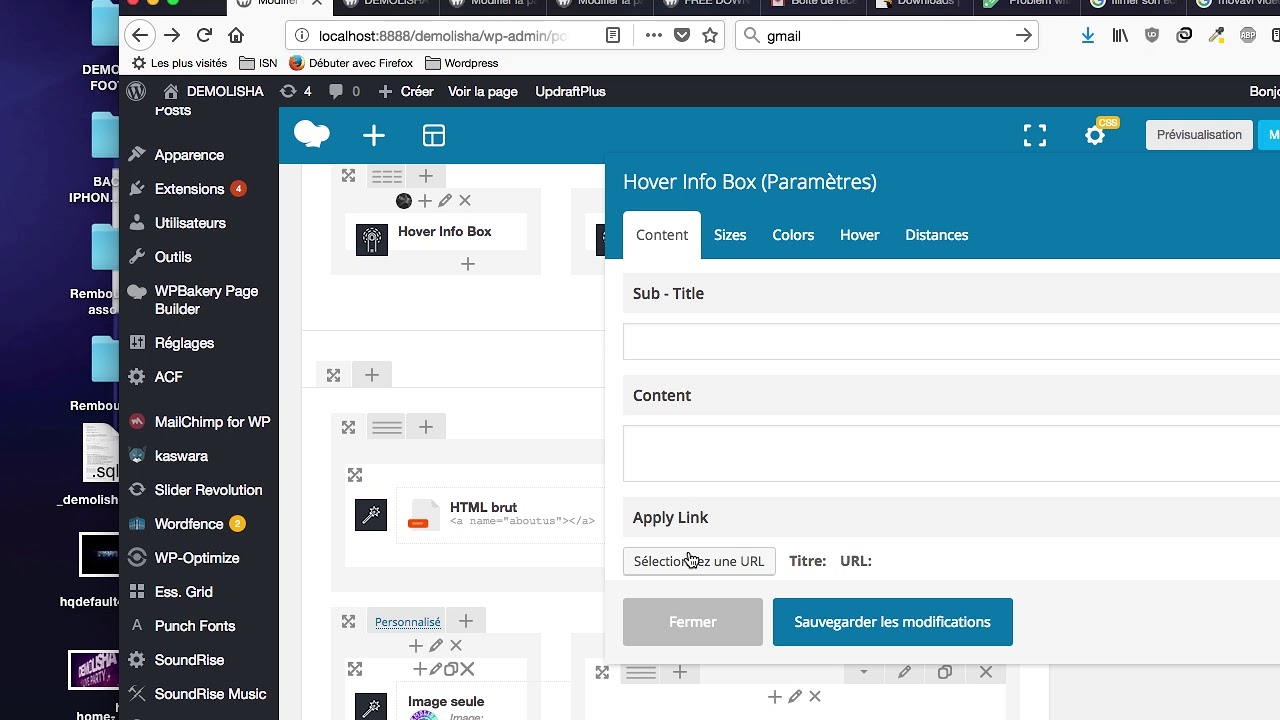
Task: Go to Firefox home page icon
Action: coord(236,35)
